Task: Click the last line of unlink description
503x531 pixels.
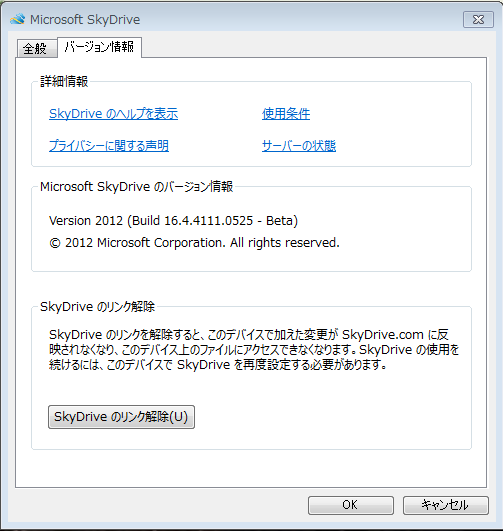Action: [x=218, y=365]
